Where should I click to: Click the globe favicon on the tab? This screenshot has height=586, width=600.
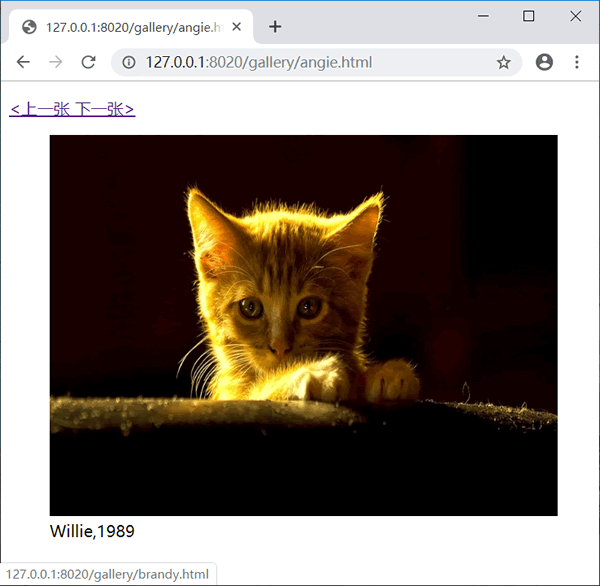29,27
